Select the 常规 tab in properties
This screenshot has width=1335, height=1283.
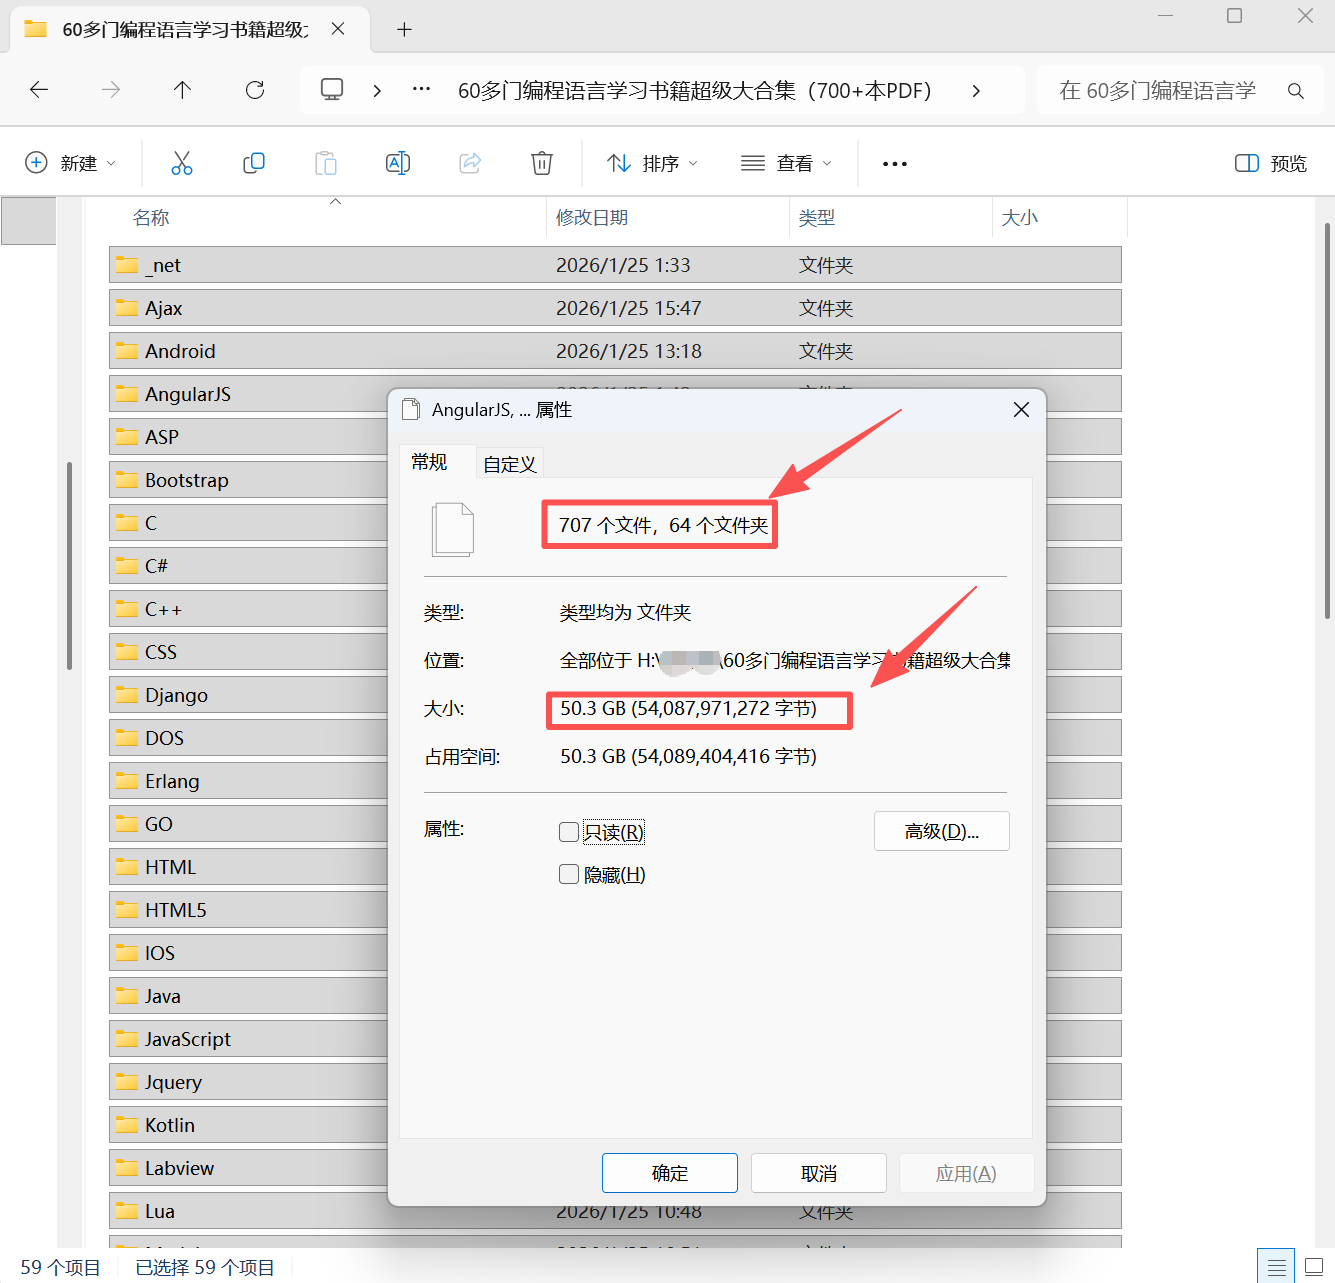click(x=430, y=462)
